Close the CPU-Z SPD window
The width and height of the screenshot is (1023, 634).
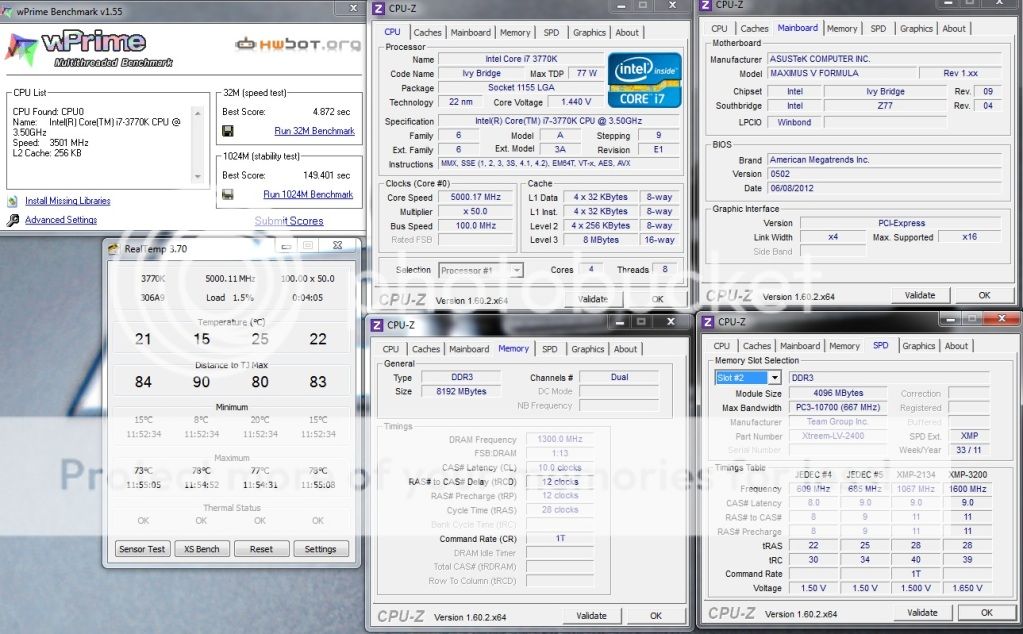[x=1001, y=318]
